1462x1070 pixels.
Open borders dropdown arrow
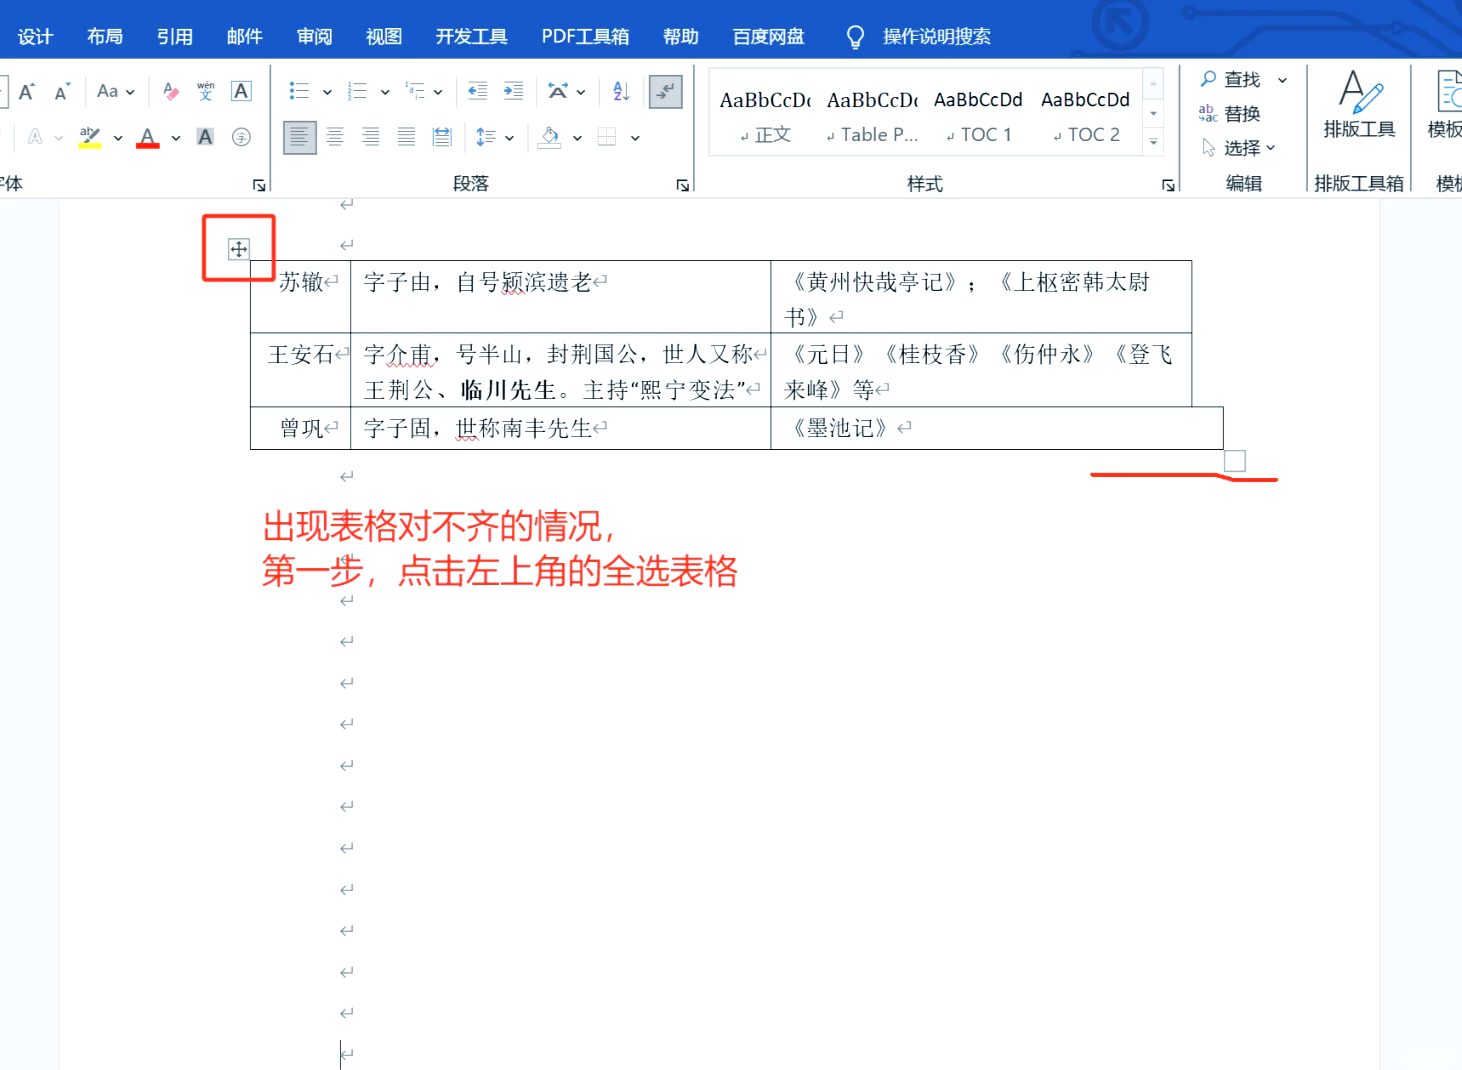pyautogui.click(x=635, y=138)
